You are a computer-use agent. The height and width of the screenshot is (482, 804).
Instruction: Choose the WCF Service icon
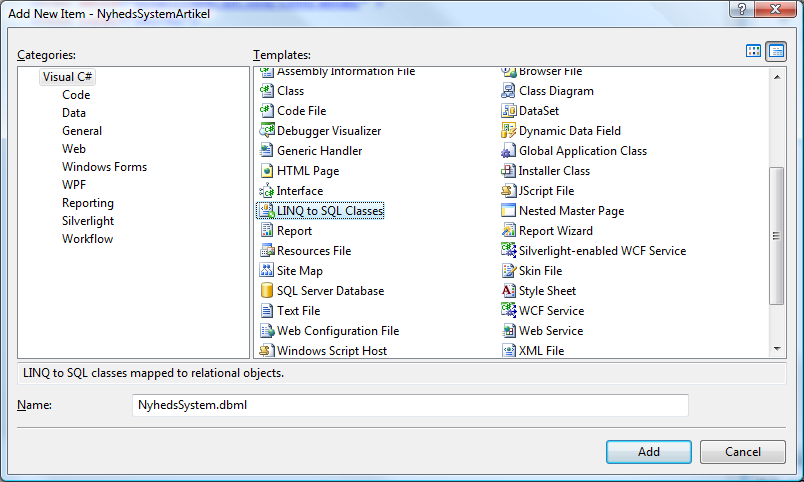(x=508, y=311)
